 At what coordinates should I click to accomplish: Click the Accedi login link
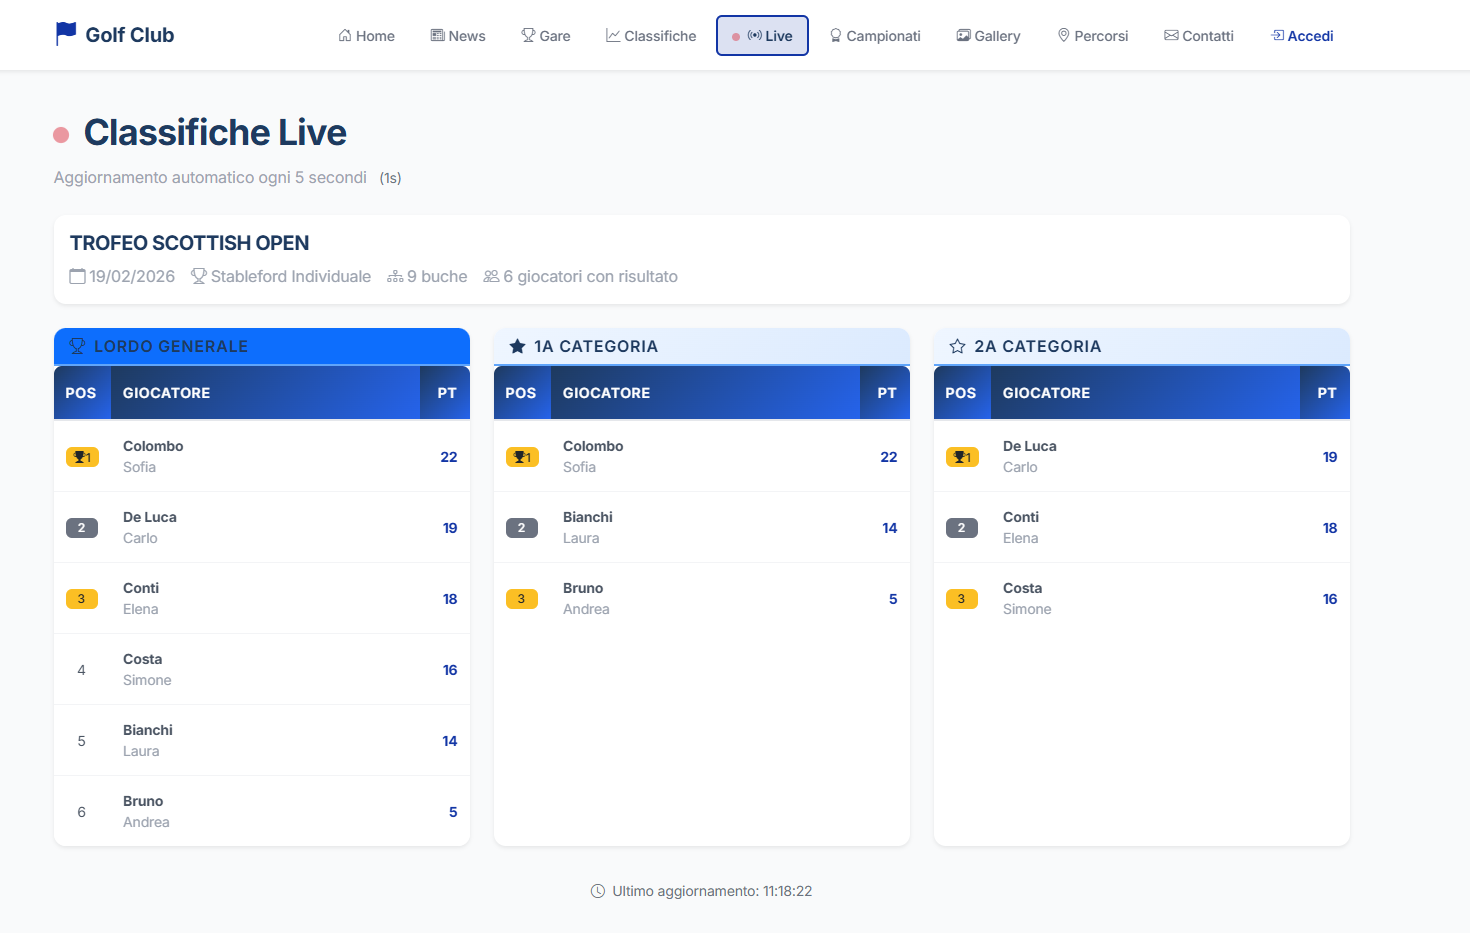pyautogui.click(x=1302, y=36)
